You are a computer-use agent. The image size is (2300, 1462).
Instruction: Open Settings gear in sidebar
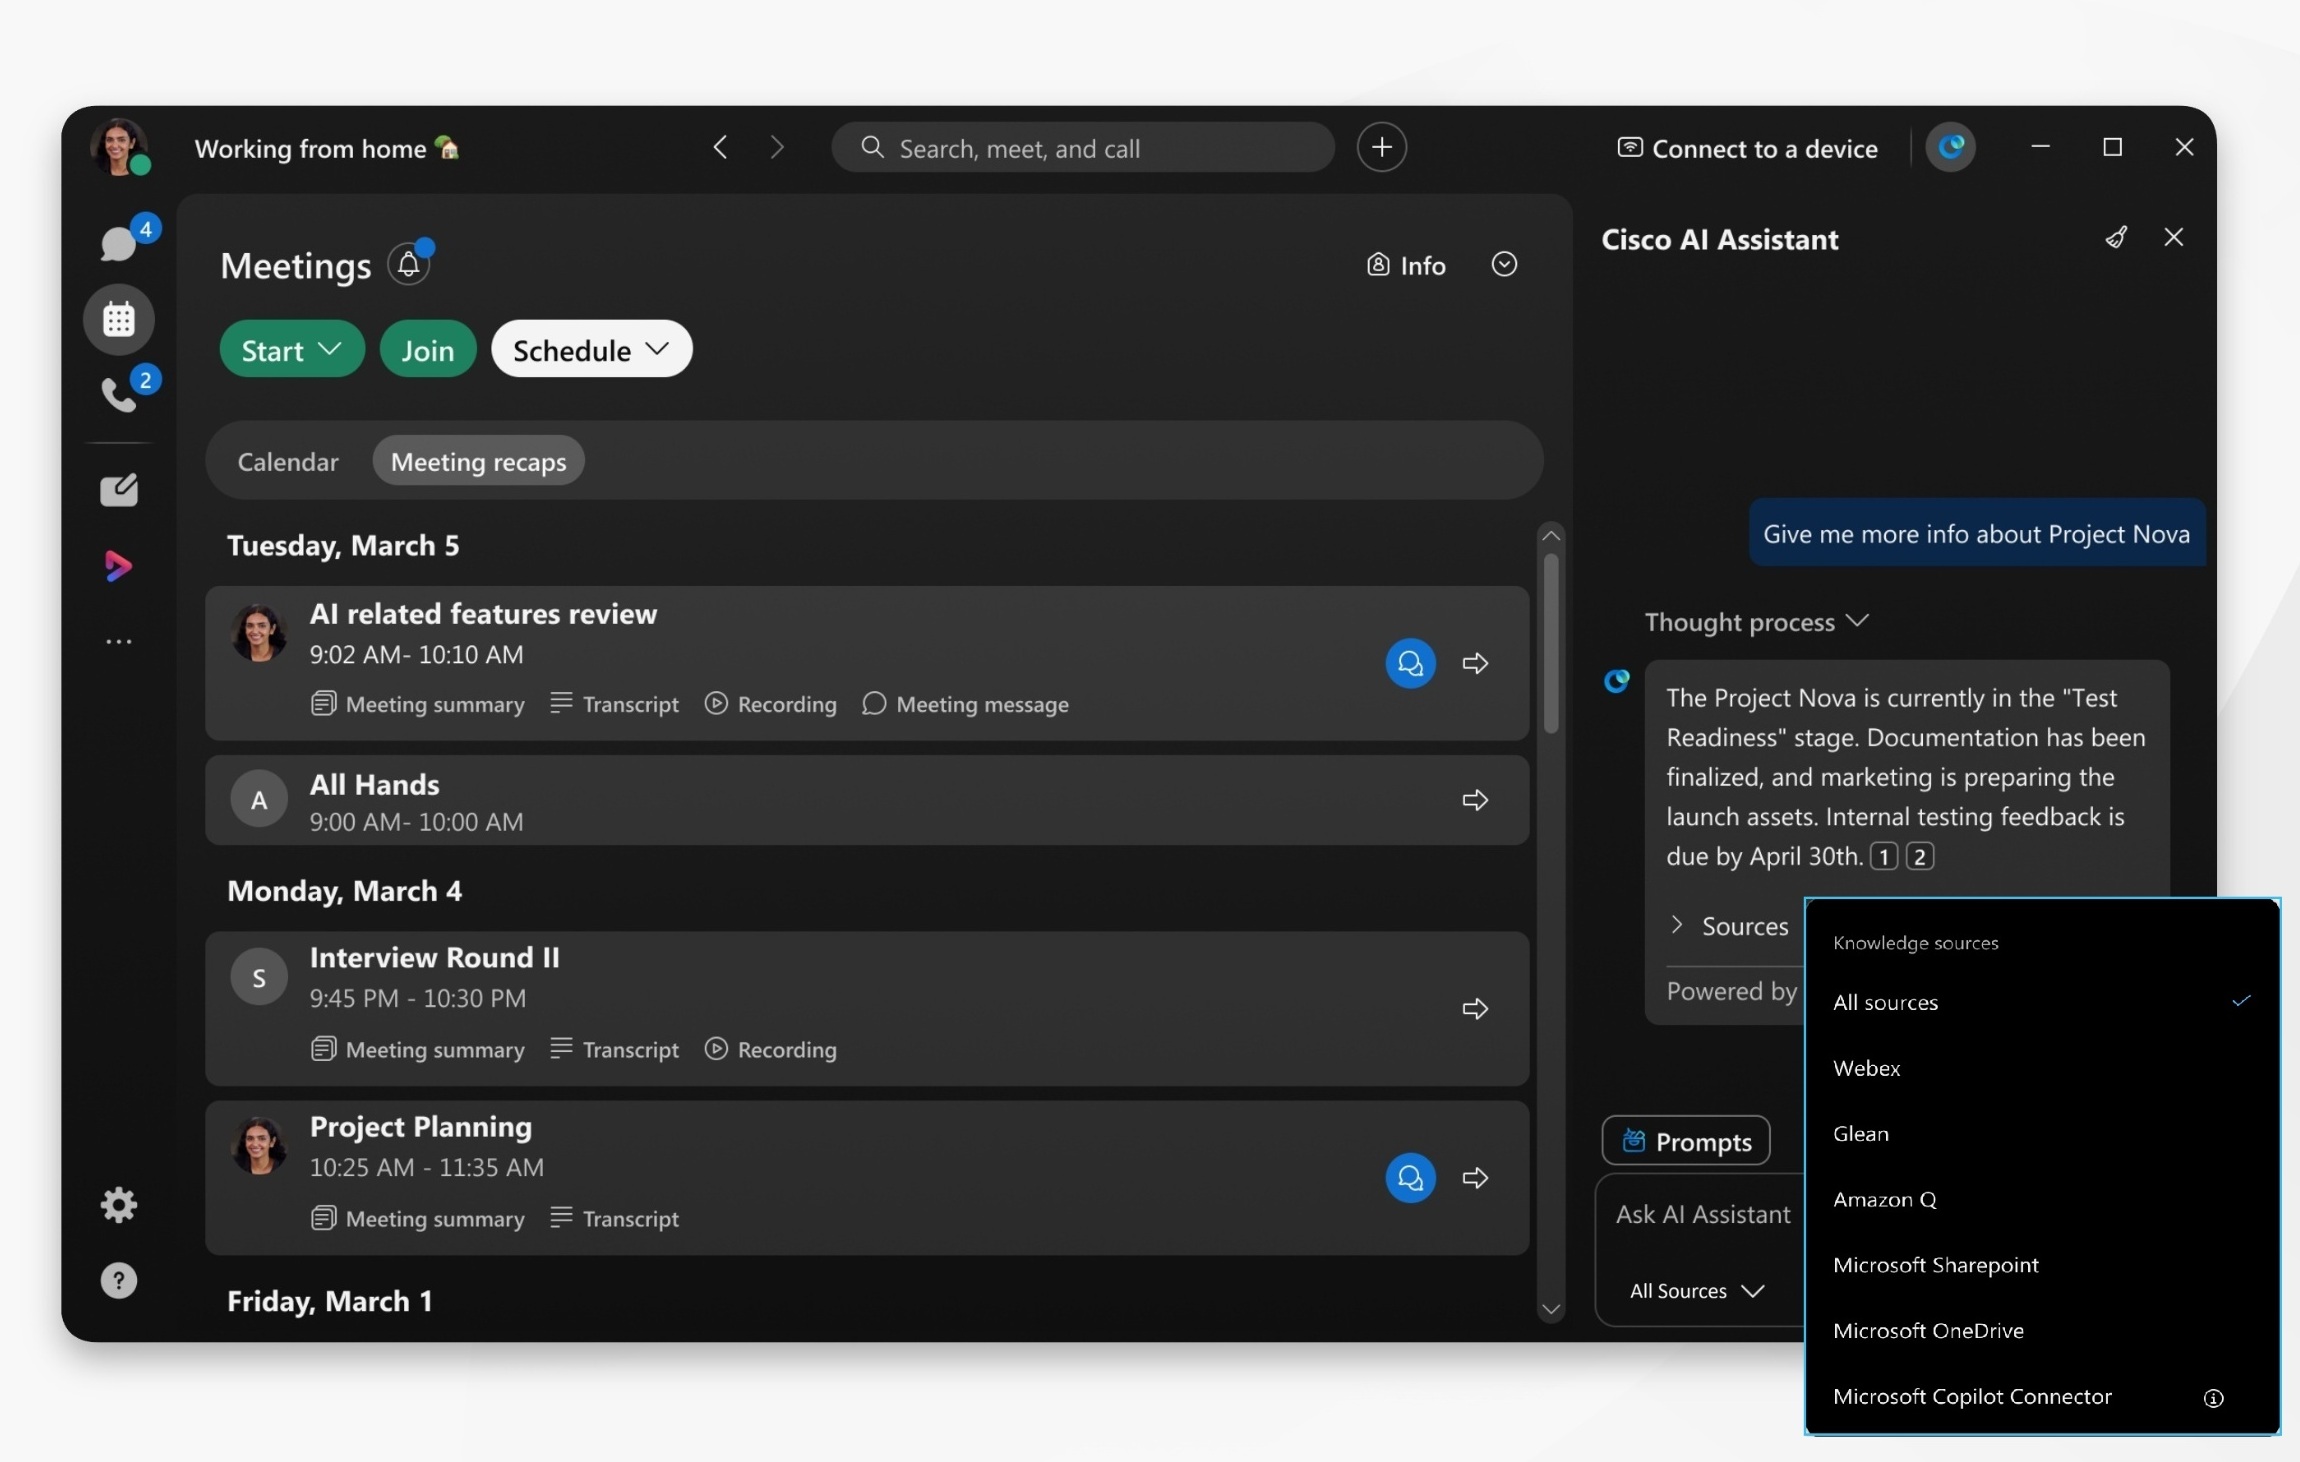pyautogui.click(x=119, y=1204)
